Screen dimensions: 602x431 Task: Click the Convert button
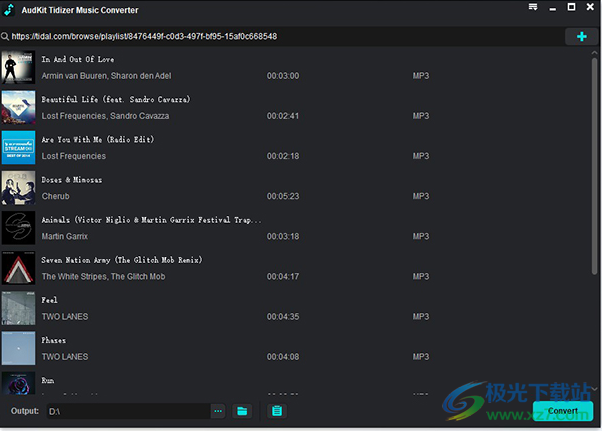tap(562, 411)
